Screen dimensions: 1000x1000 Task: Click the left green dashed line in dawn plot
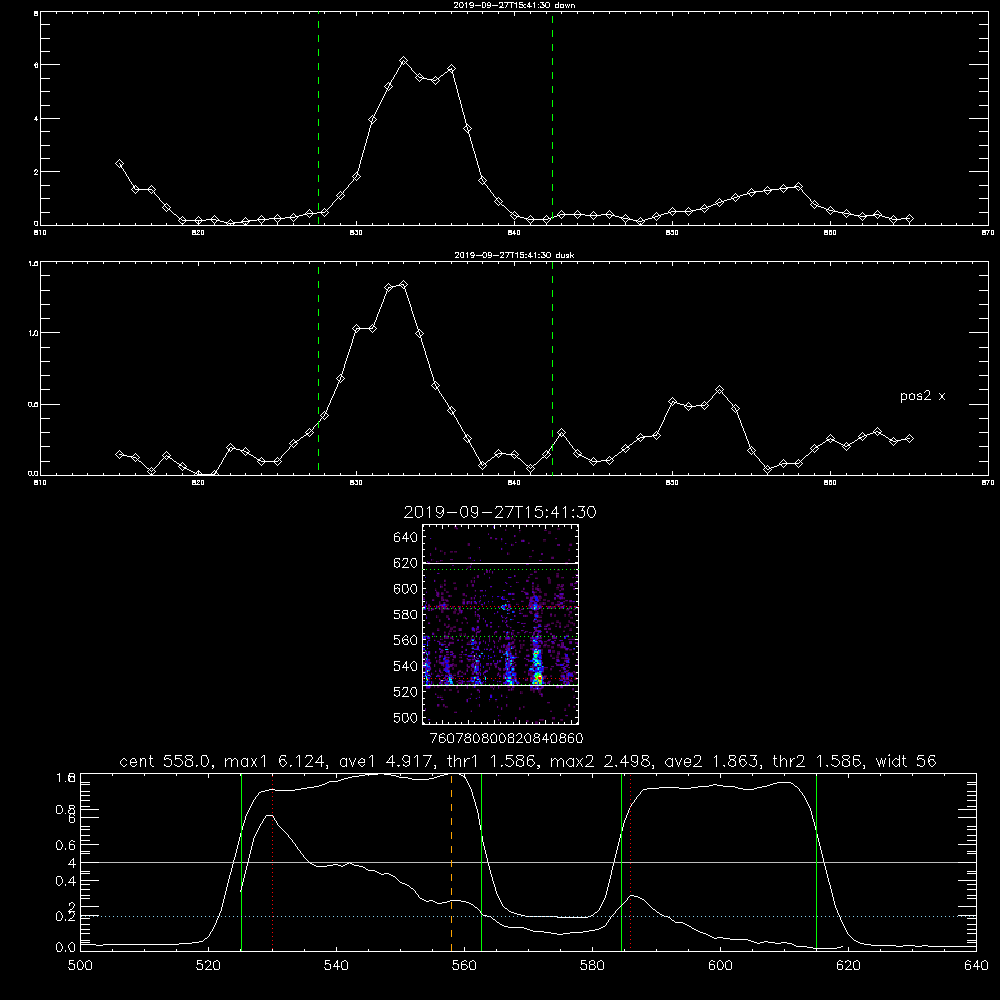[x=318, y=118]
